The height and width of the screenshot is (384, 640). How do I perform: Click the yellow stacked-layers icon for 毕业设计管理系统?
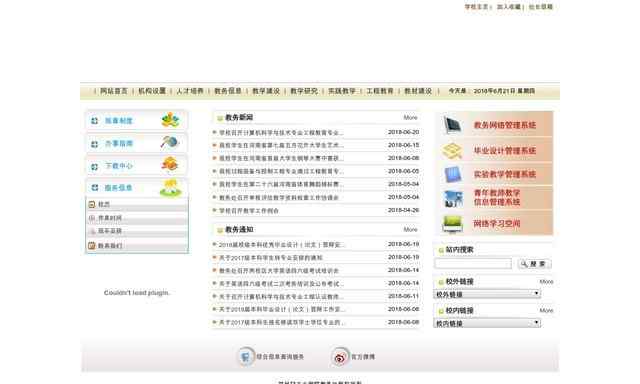(x=452, y=151)
